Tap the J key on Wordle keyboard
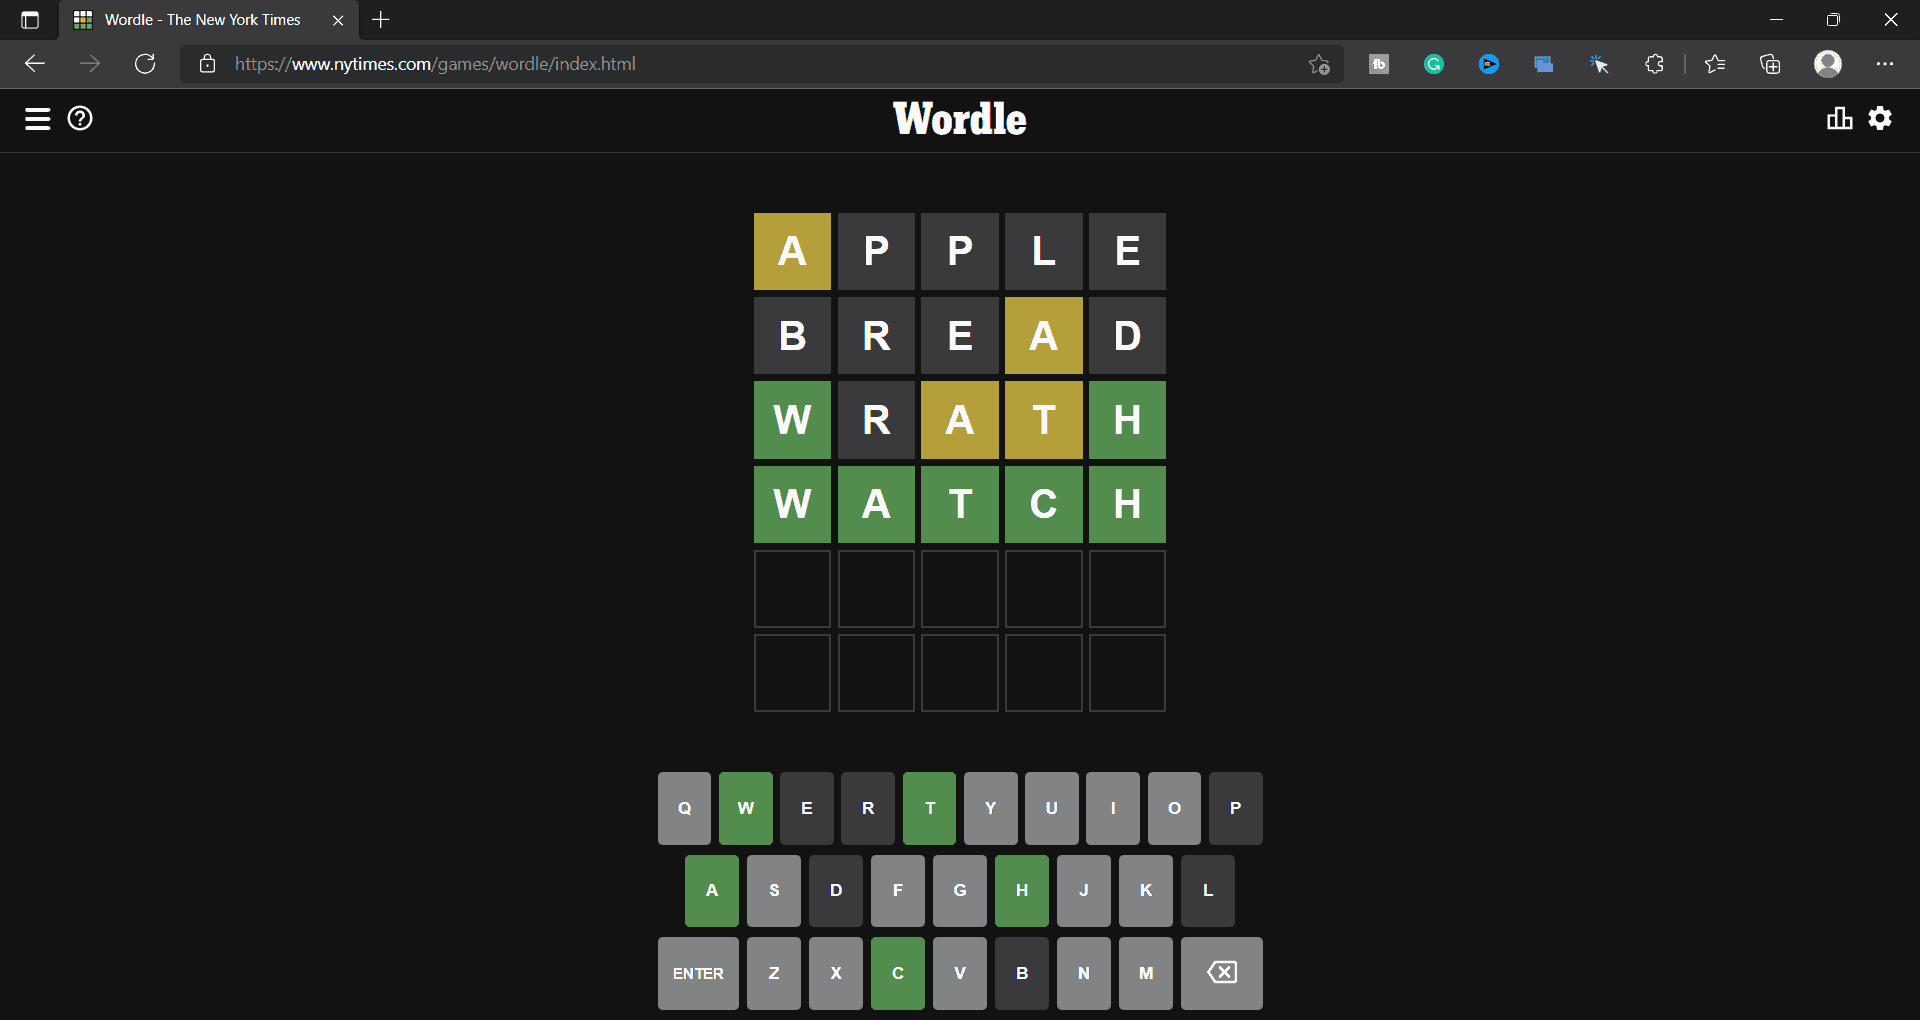Image resolution: width=1920 pixels, height=1020 pixels. tap(1084, 890)
